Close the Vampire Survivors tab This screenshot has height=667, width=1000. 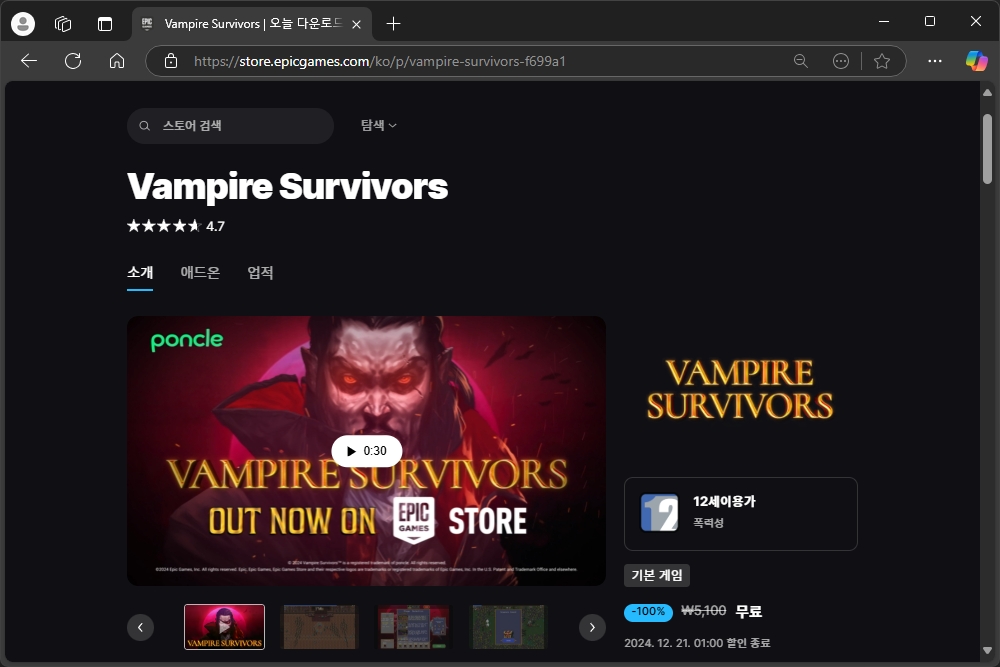(357, 24)
